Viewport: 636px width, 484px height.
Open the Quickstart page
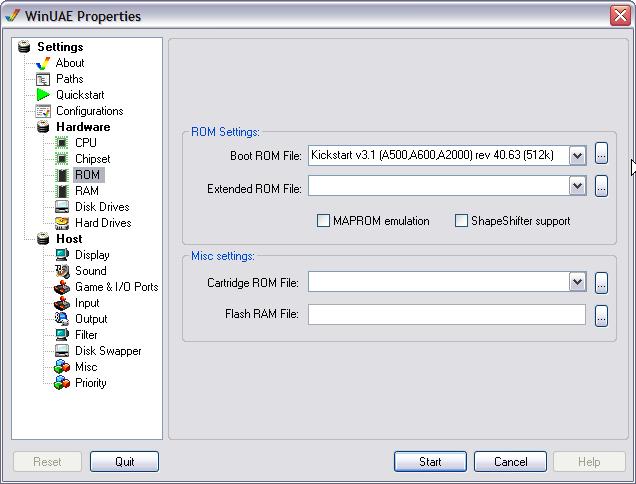click(80, 95)
